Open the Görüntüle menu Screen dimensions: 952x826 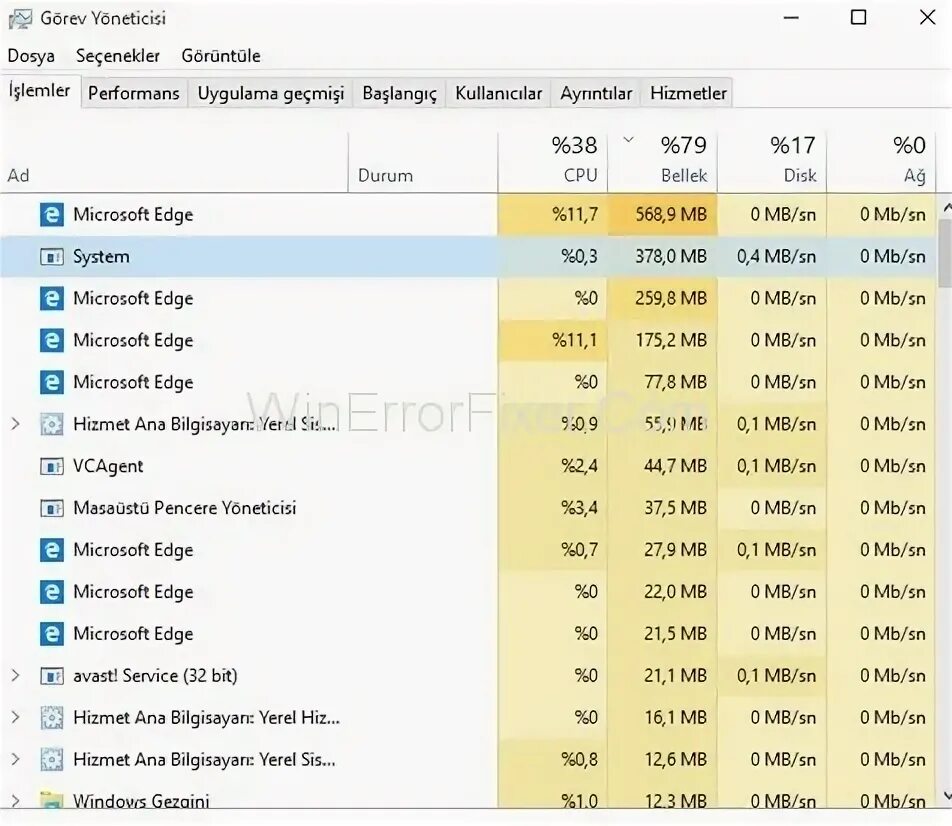[221, 56]
